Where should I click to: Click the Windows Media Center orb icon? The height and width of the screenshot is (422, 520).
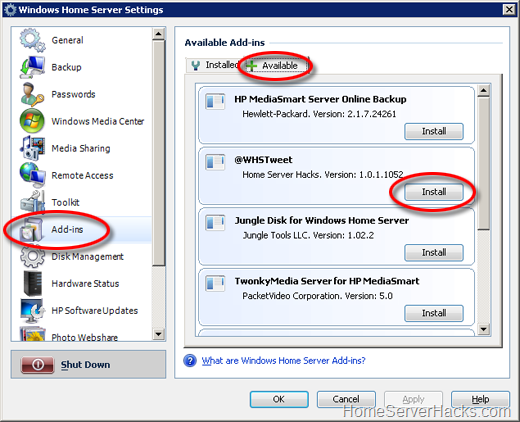point(32,121)
